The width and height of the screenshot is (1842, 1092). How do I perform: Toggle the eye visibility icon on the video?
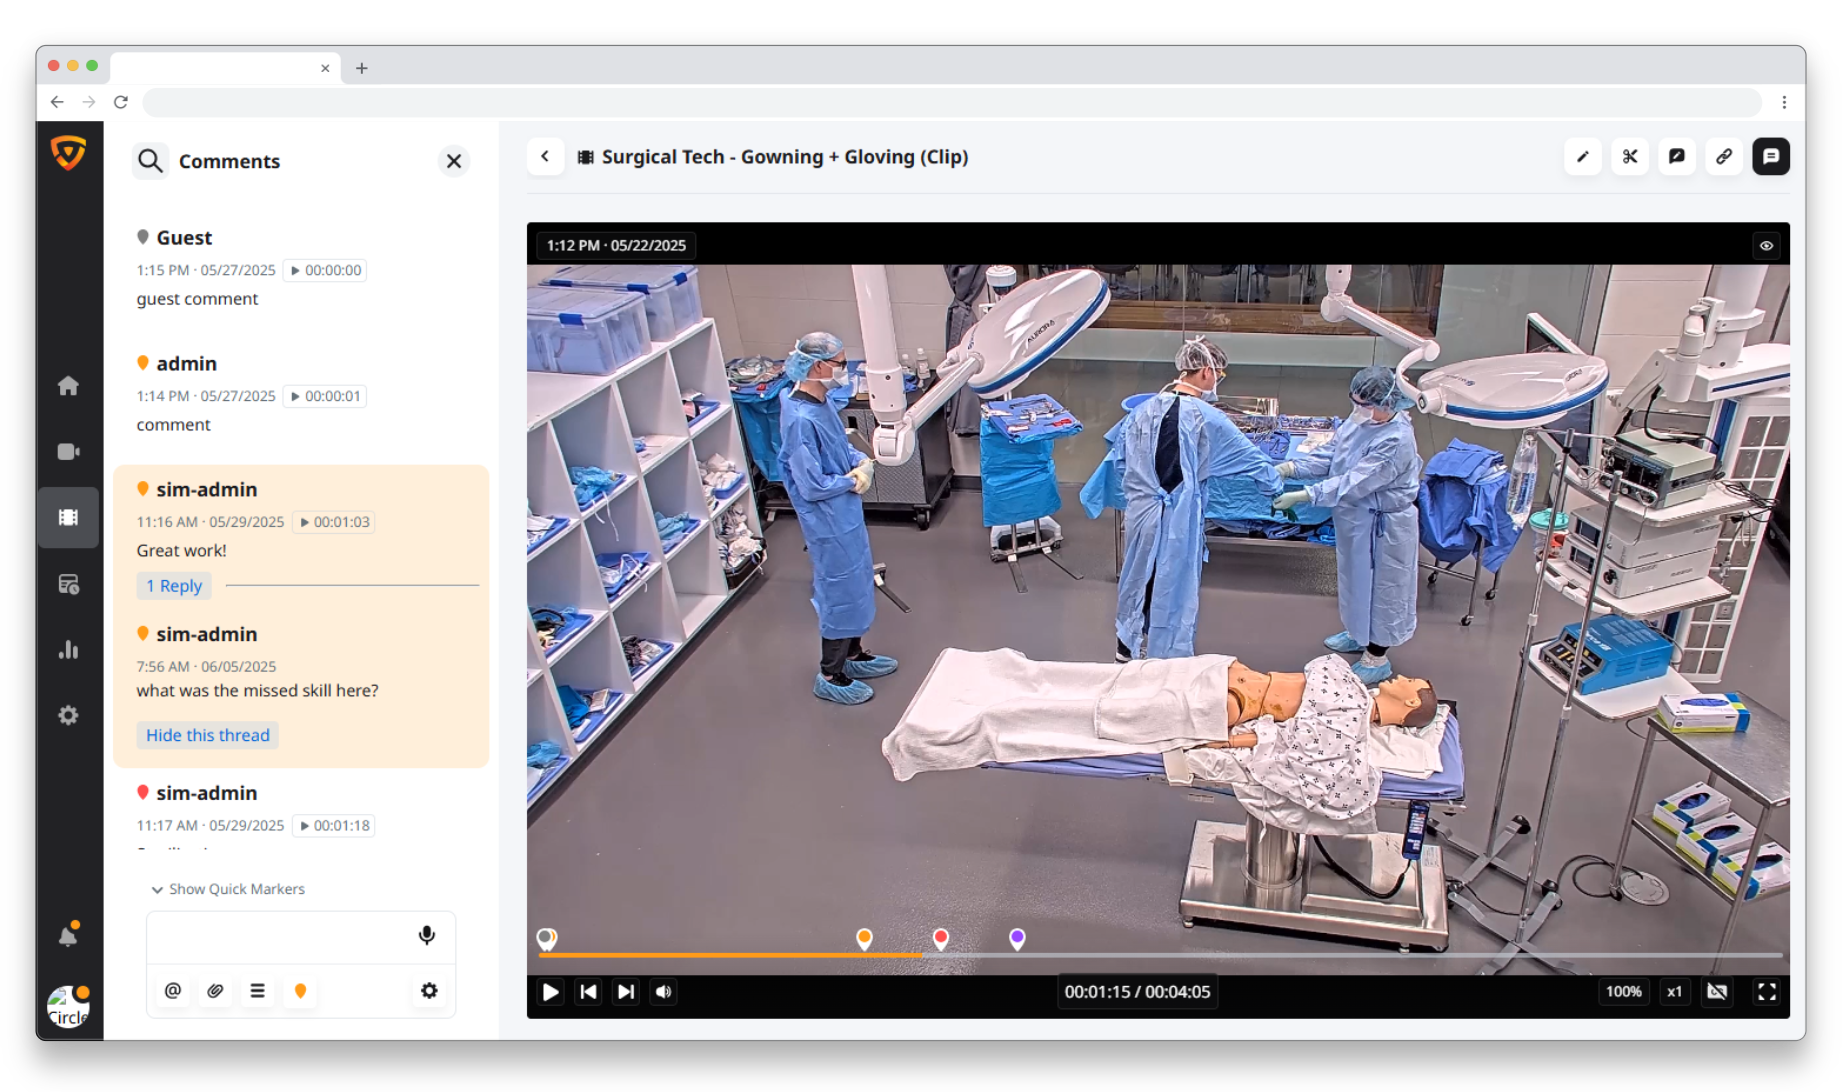click(x=1767, y=246)
